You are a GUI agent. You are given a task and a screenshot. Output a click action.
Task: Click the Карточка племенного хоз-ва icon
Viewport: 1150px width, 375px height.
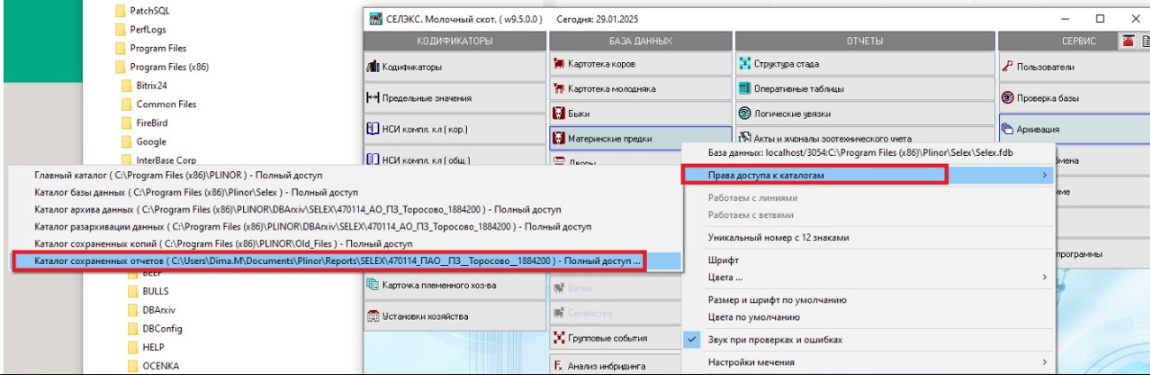[x=373, y=285]
